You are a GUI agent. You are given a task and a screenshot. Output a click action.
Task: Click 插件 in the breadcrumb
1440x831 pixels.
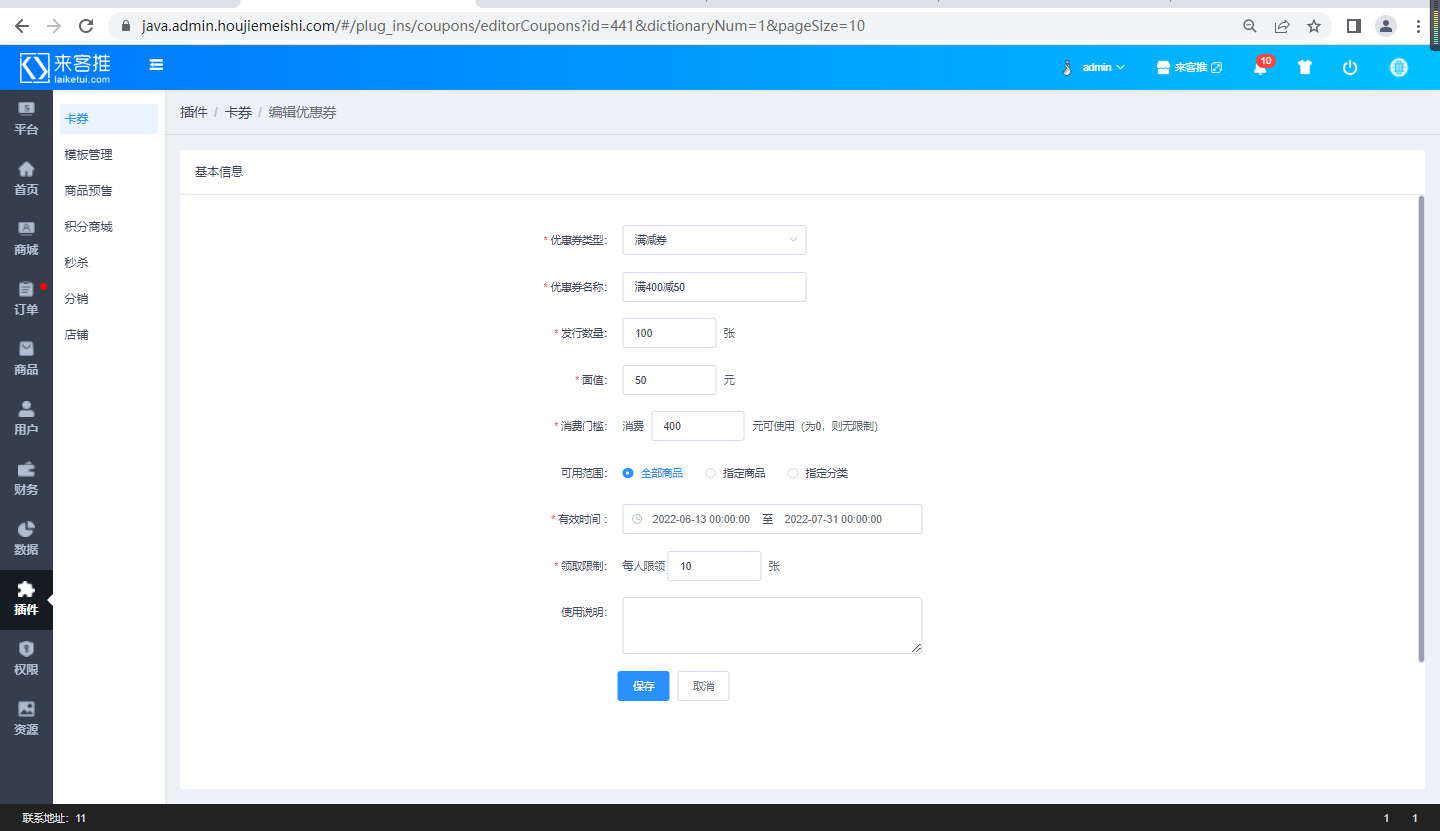[x=193, y=113]
